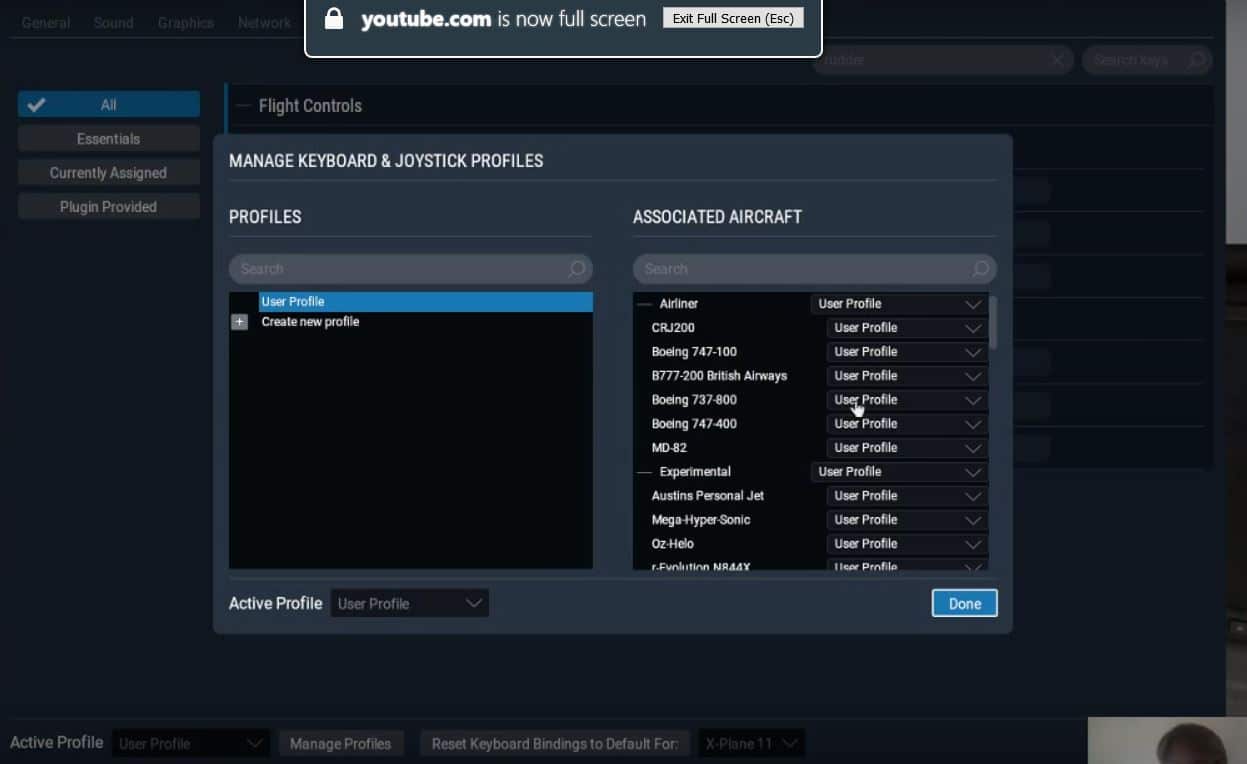The width and height of the screenshot is (1247, 764).
Task: Open the MD-82 profile dropdown
Action: click(907, 448)
